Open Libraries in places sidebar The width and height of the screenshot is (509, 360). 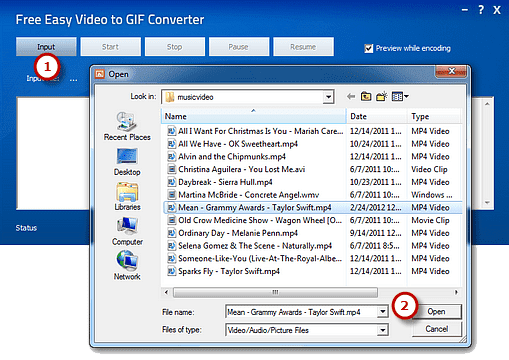pos(127,196)
